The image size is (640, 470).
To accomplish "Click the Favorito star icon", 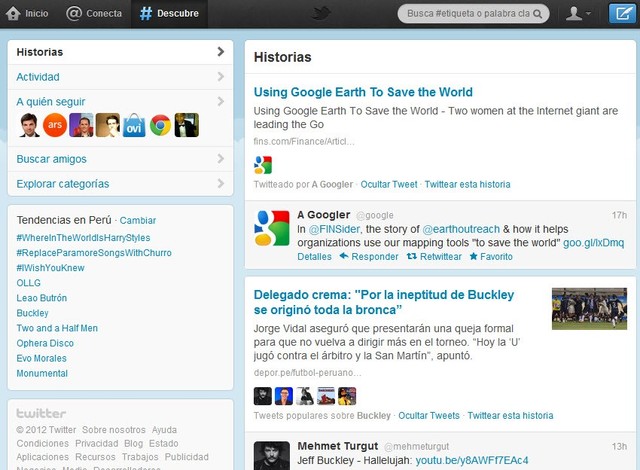I will pos(473,256).
